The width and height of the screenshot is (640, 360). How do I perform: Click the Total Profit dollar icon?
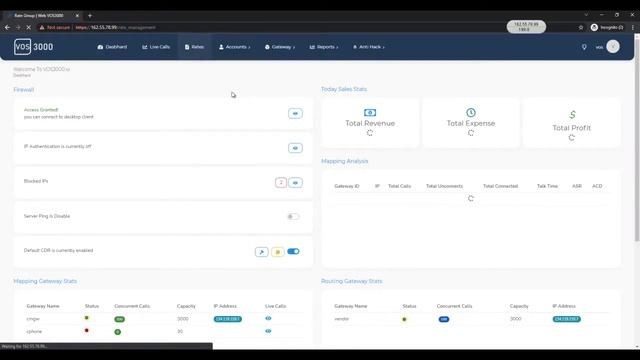click(572, 115)
